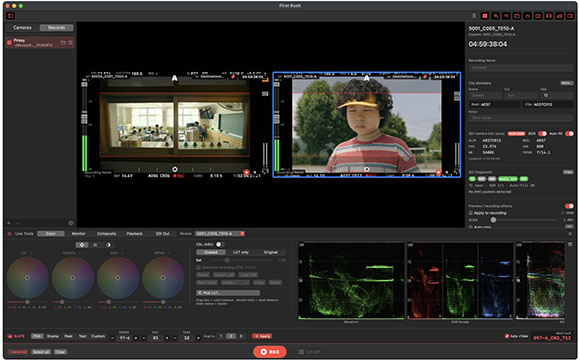Open the Source dropdown in Live Tools

220,234
